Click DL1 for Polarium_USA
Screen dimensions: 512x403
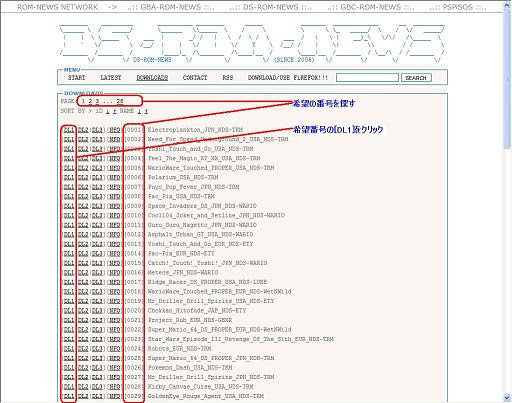coord(69,177)
